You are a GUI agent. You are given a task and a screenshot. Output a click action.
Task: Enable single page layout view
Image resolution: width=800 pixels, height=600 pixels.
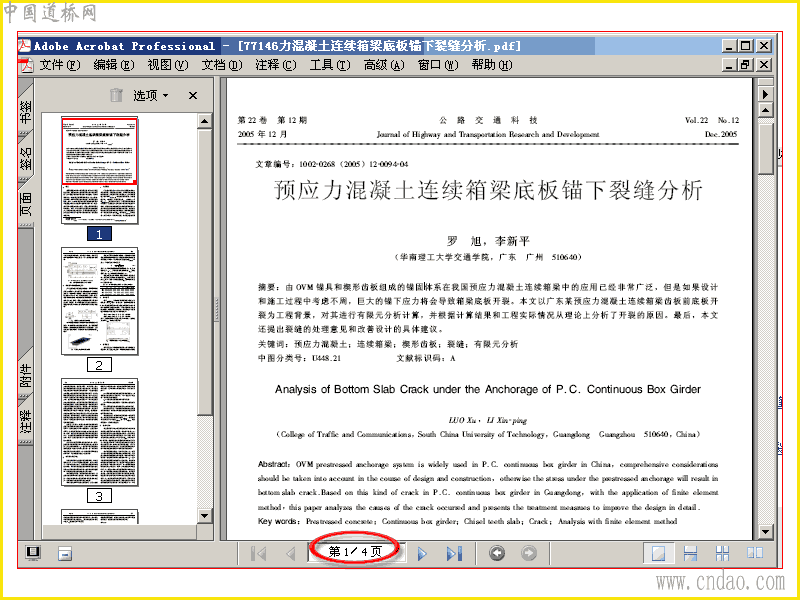click(x=658, y=553)
